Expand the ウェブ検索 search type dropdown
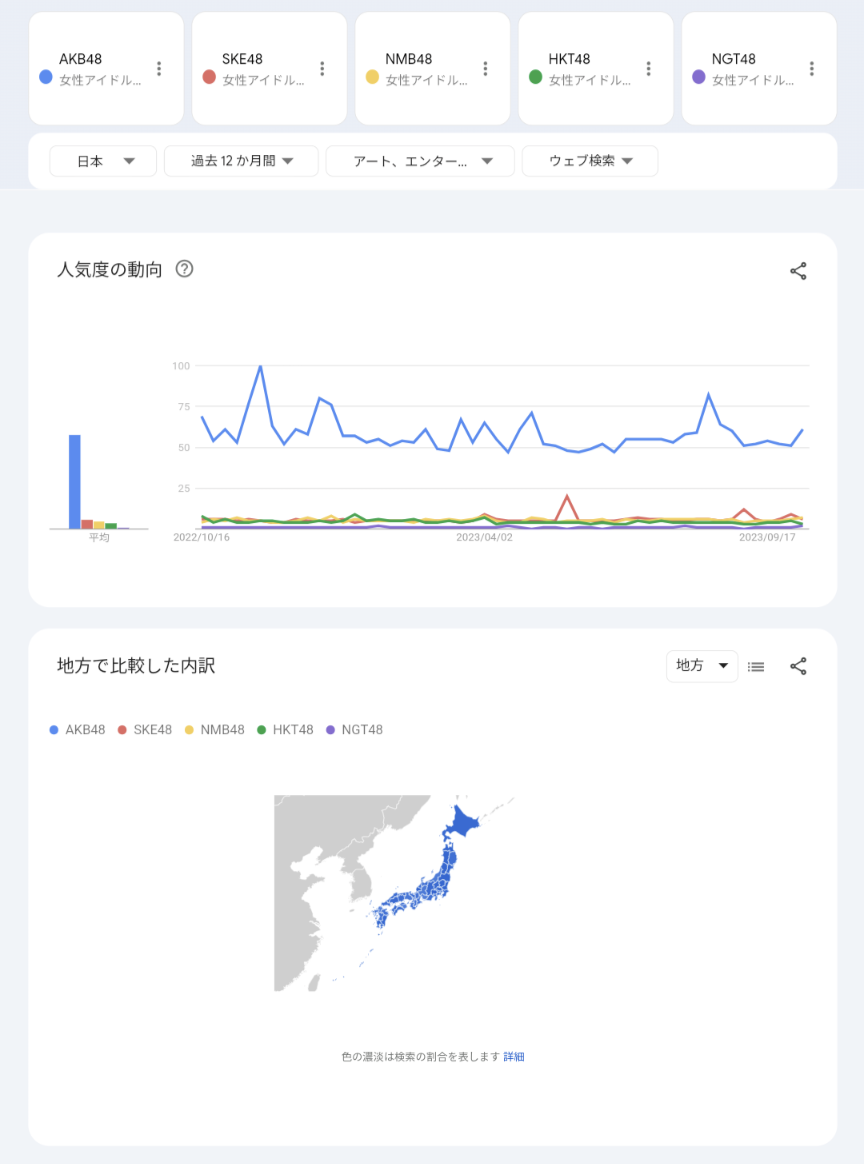Image resolution: width=864 pixels, height=1164 pixels. (590, 161)
